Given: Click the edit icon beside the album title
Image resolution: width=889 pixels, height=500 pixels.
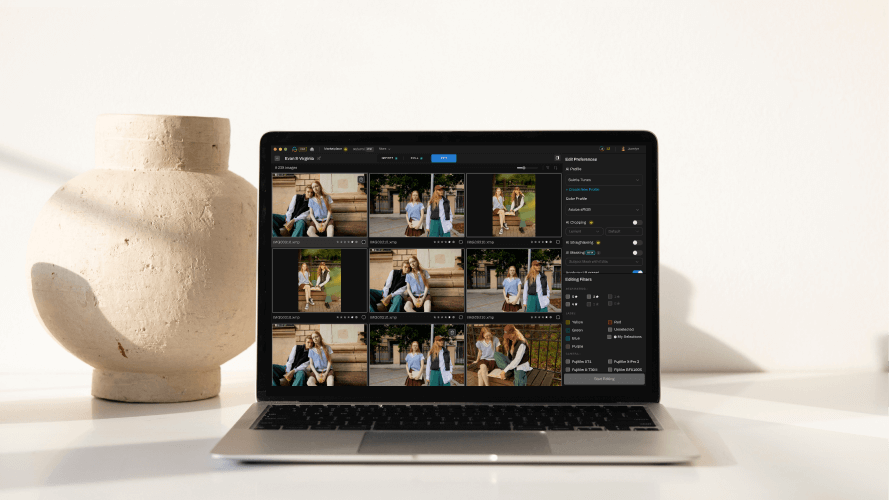Looking at the screenshot, I should coord(319,158).
